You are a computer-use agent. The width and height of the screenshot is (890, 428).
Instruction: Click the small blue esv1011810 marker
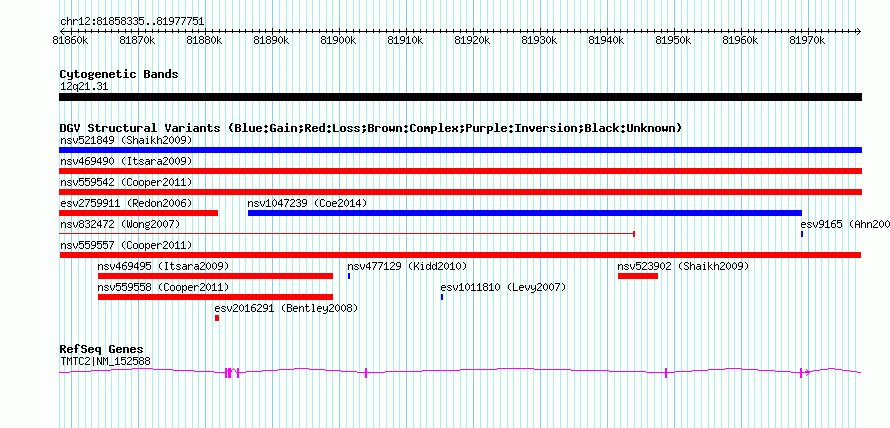442,297
